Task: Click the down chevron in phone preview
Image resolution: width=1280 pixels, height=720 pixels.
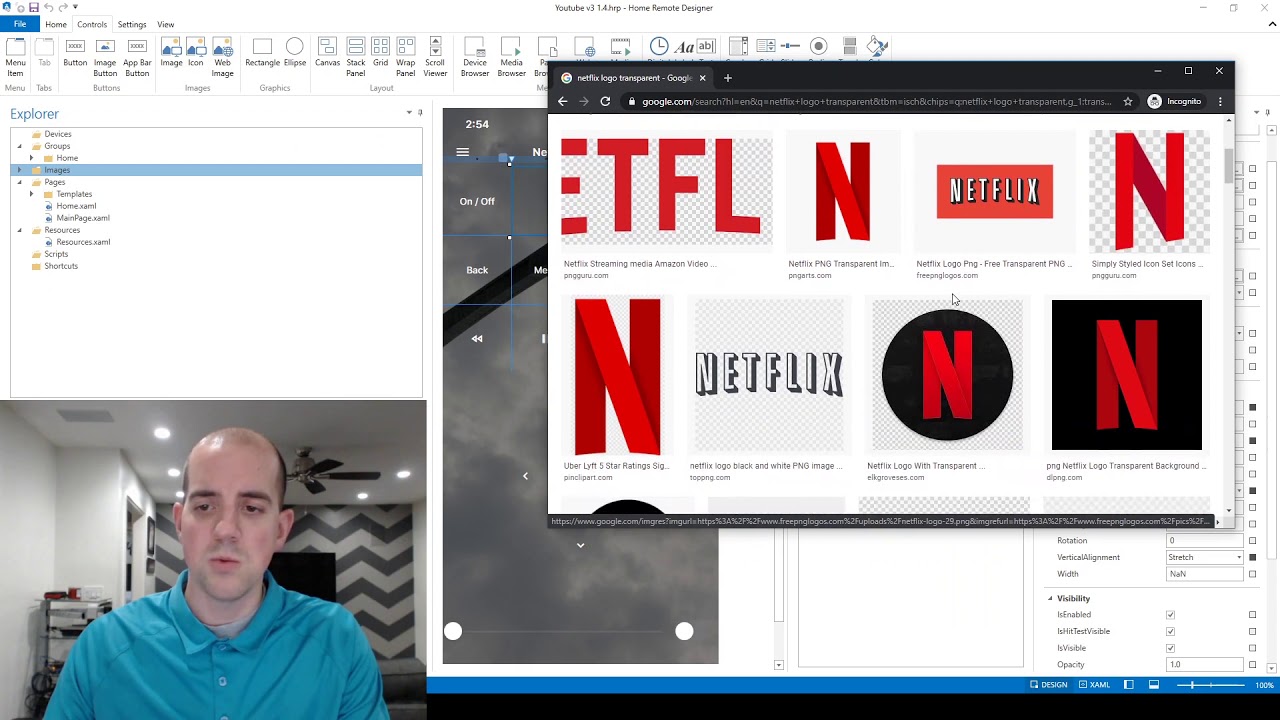Action: (580, 545)
